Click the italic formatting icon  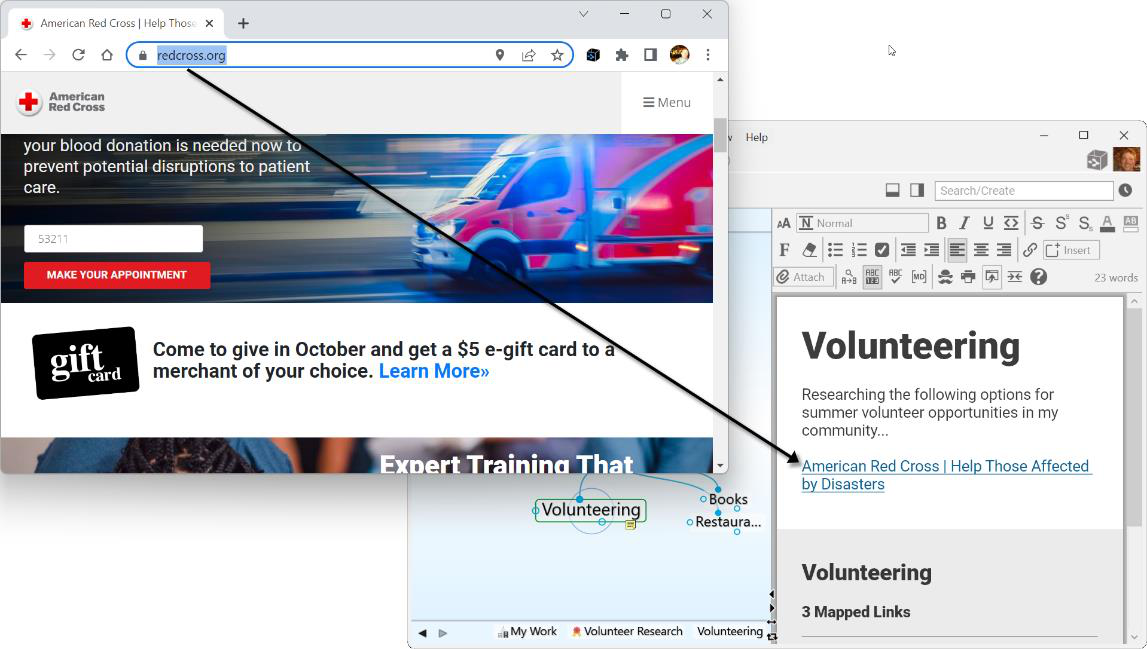[964, 223]
